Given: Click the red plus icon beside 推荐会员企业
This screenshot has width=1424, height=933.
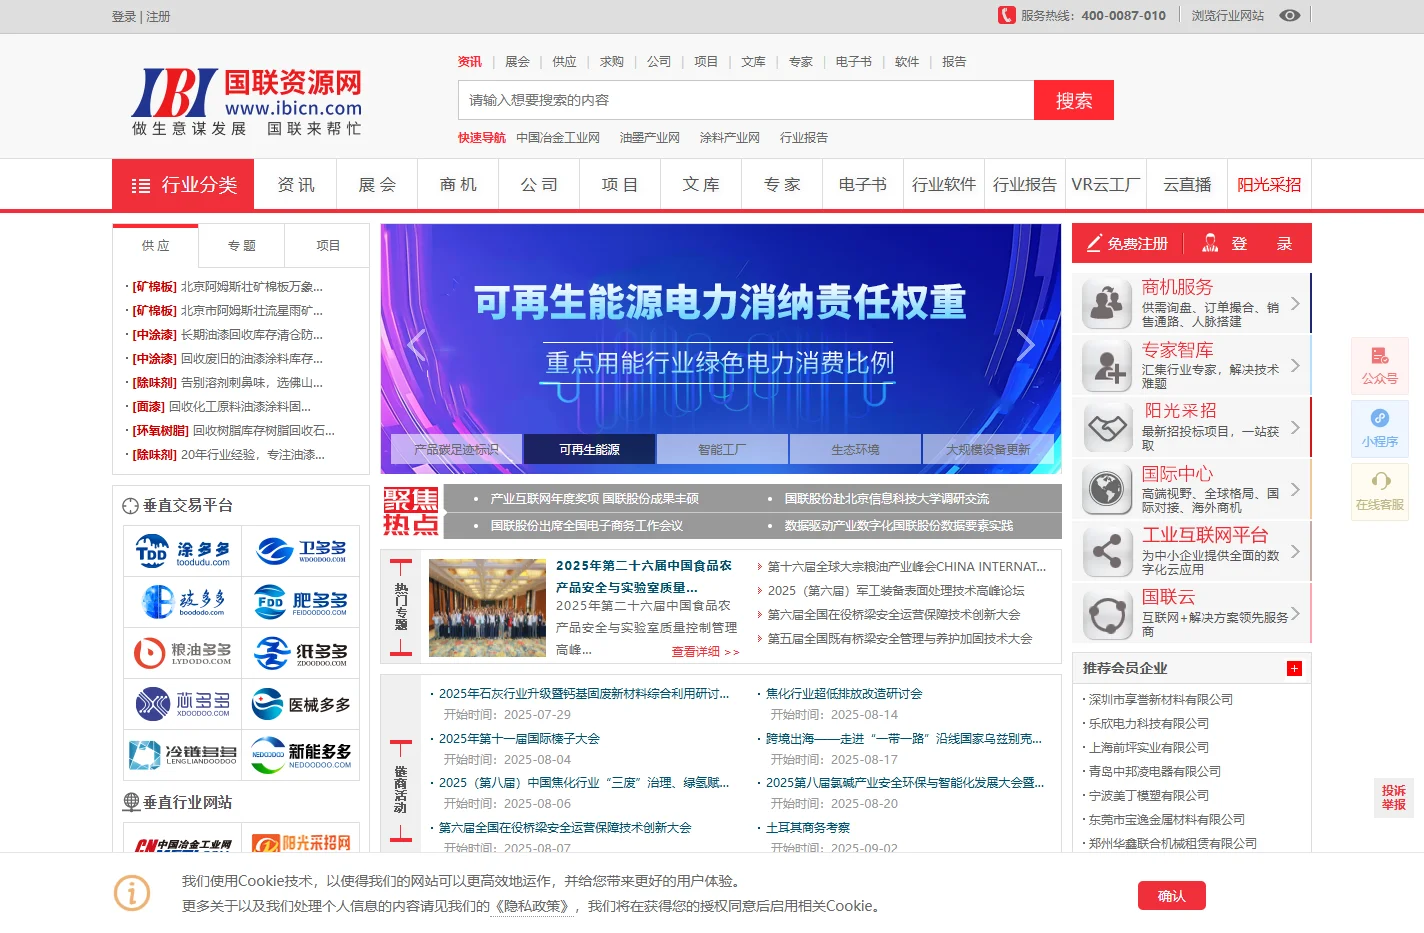Looking at the screenshot, I should [x=1294, y=668].
